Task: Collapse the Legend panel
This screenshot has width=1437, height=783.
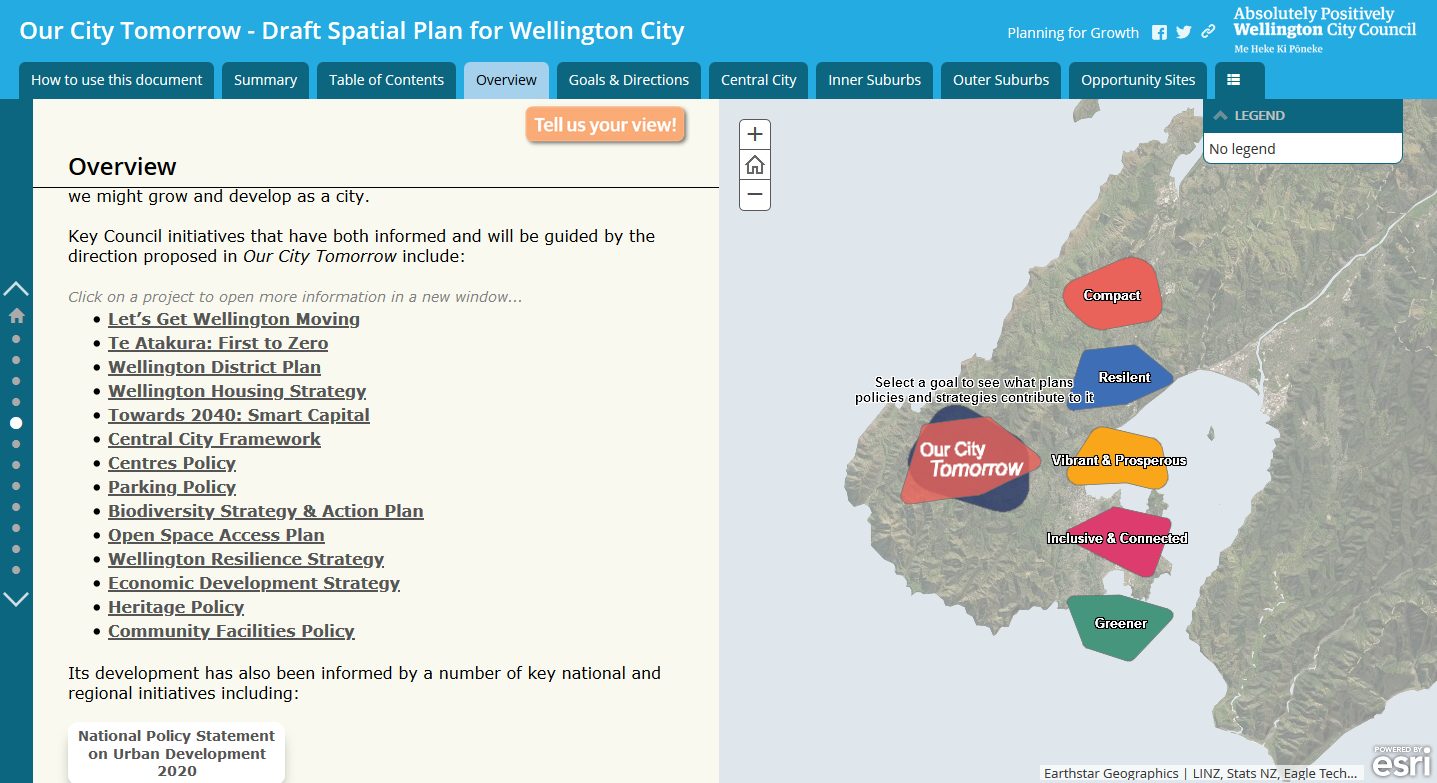Action: click(1220, 116)
